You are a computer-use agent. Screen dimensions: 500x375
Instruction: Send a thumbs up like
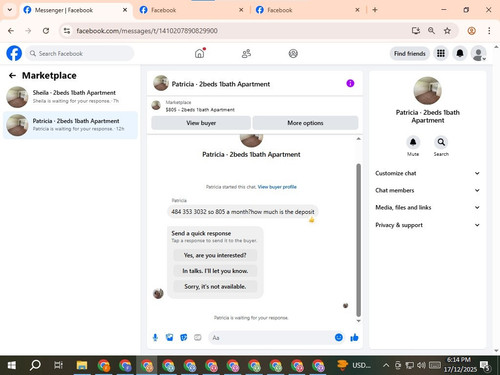coord(354,337)
